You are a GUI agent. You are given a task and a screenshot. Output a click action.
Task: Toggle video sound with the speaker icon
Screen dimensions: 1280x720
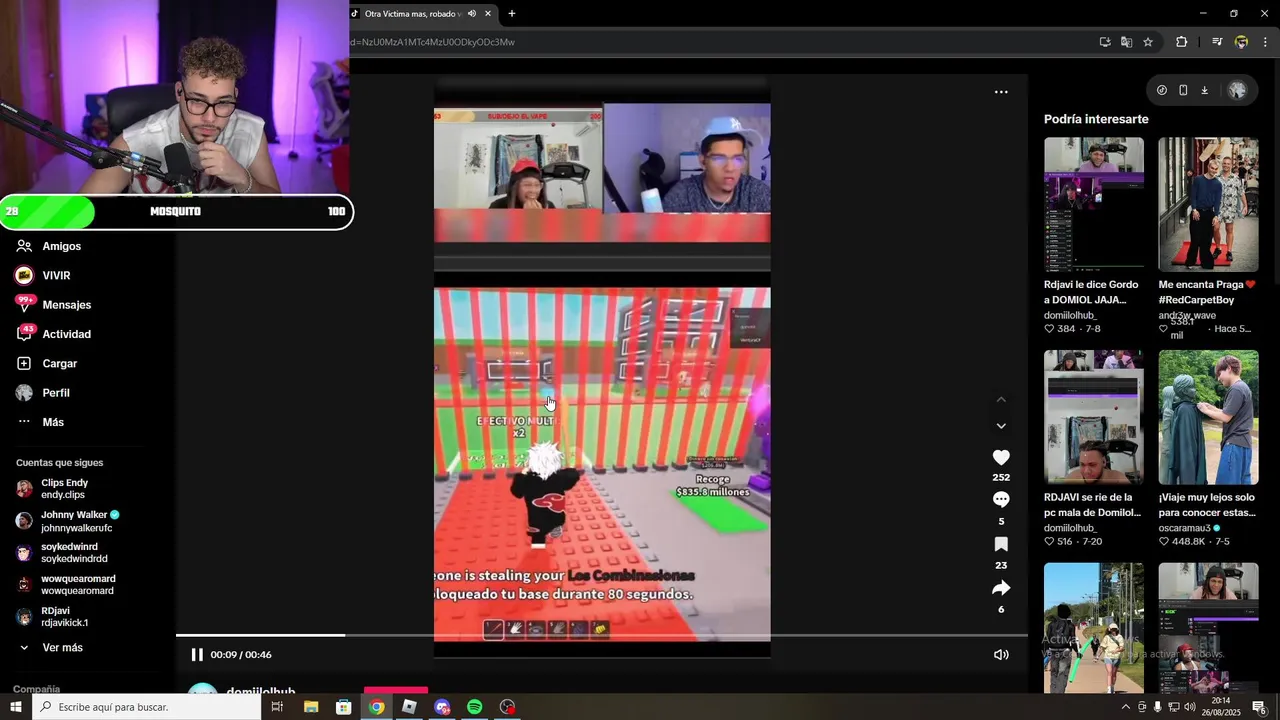[x=1001, y=655]
